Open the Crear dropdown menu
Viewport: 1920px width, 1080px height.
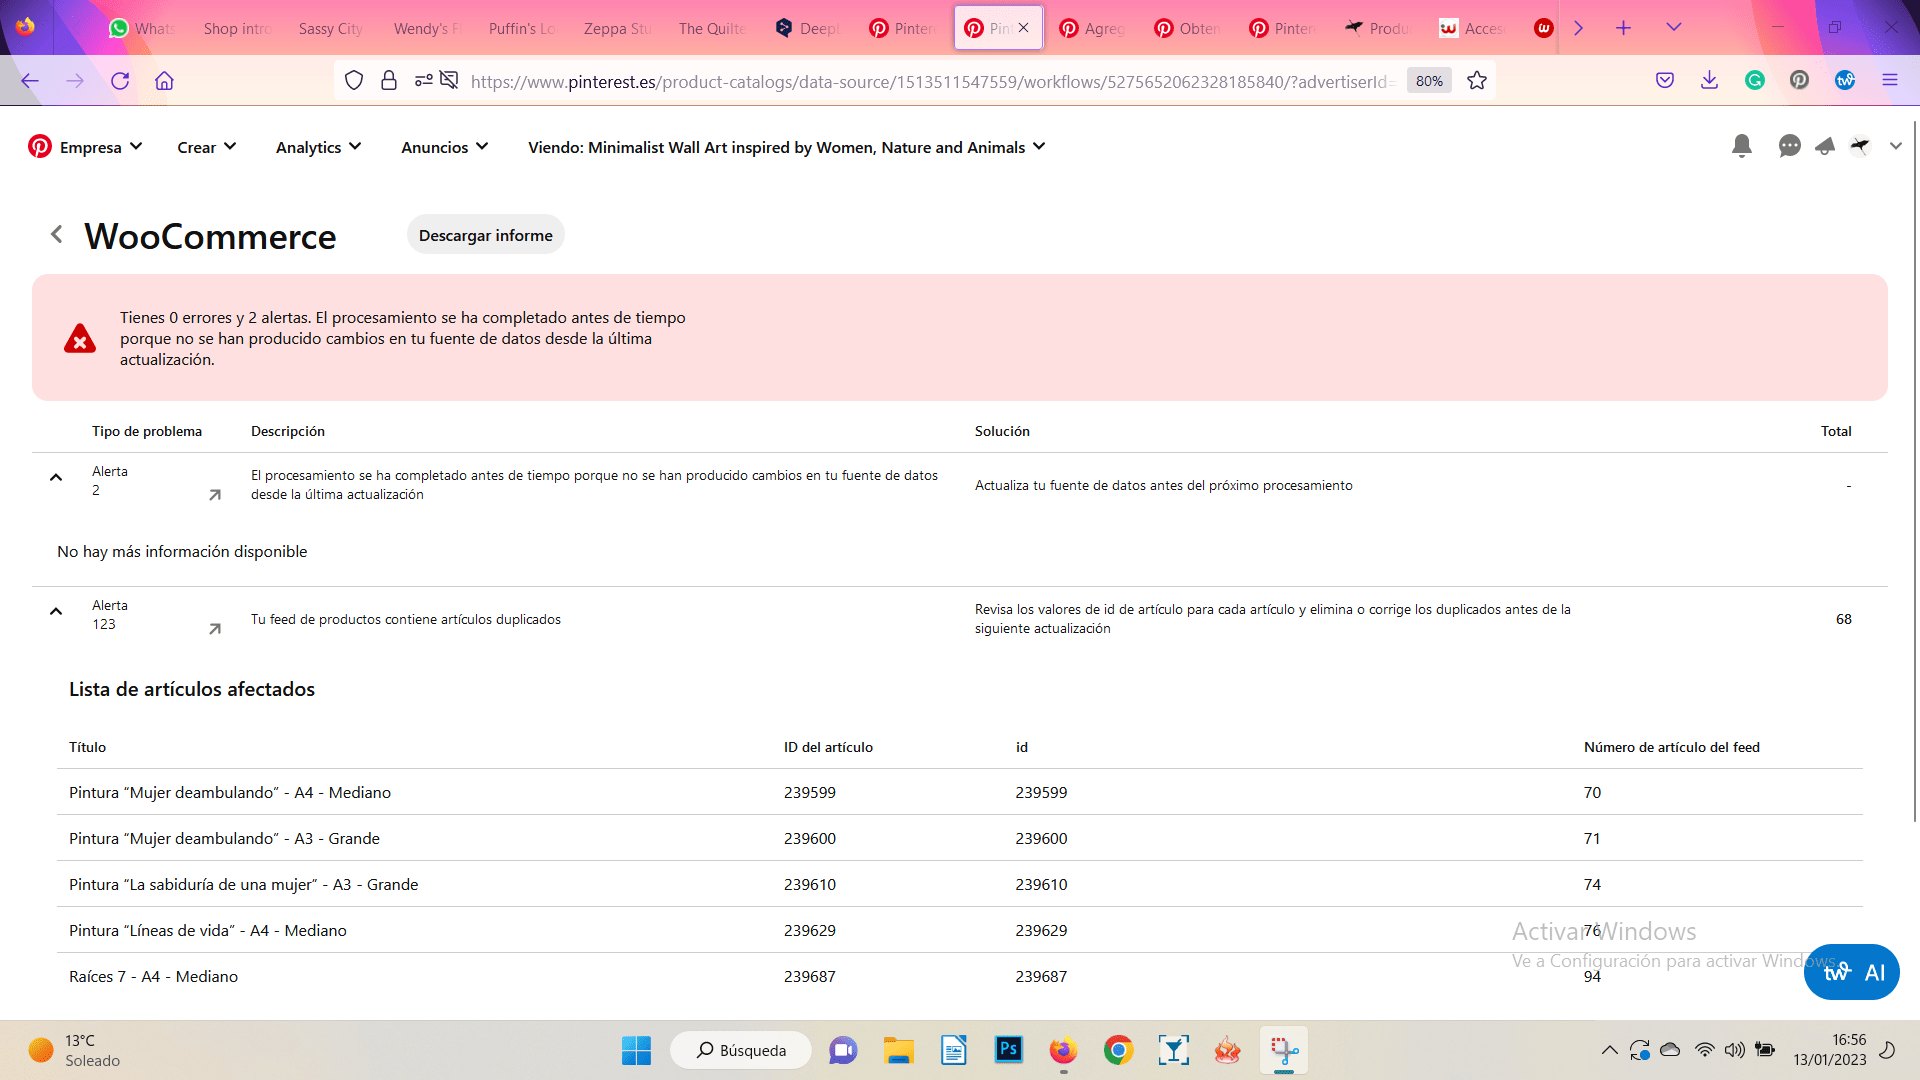point(207,147)
